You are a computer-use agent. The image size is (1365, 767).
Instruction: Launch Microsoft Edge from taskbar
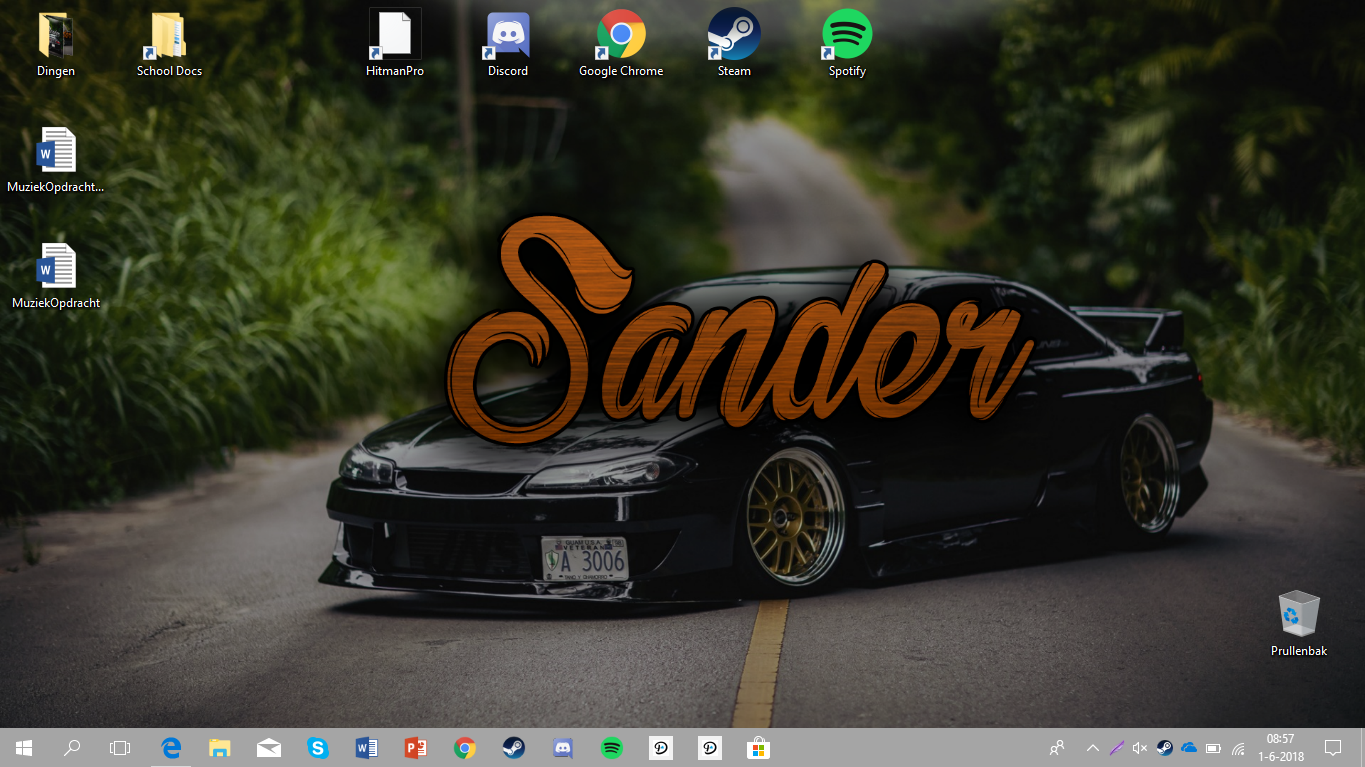(x=171, y=747)
